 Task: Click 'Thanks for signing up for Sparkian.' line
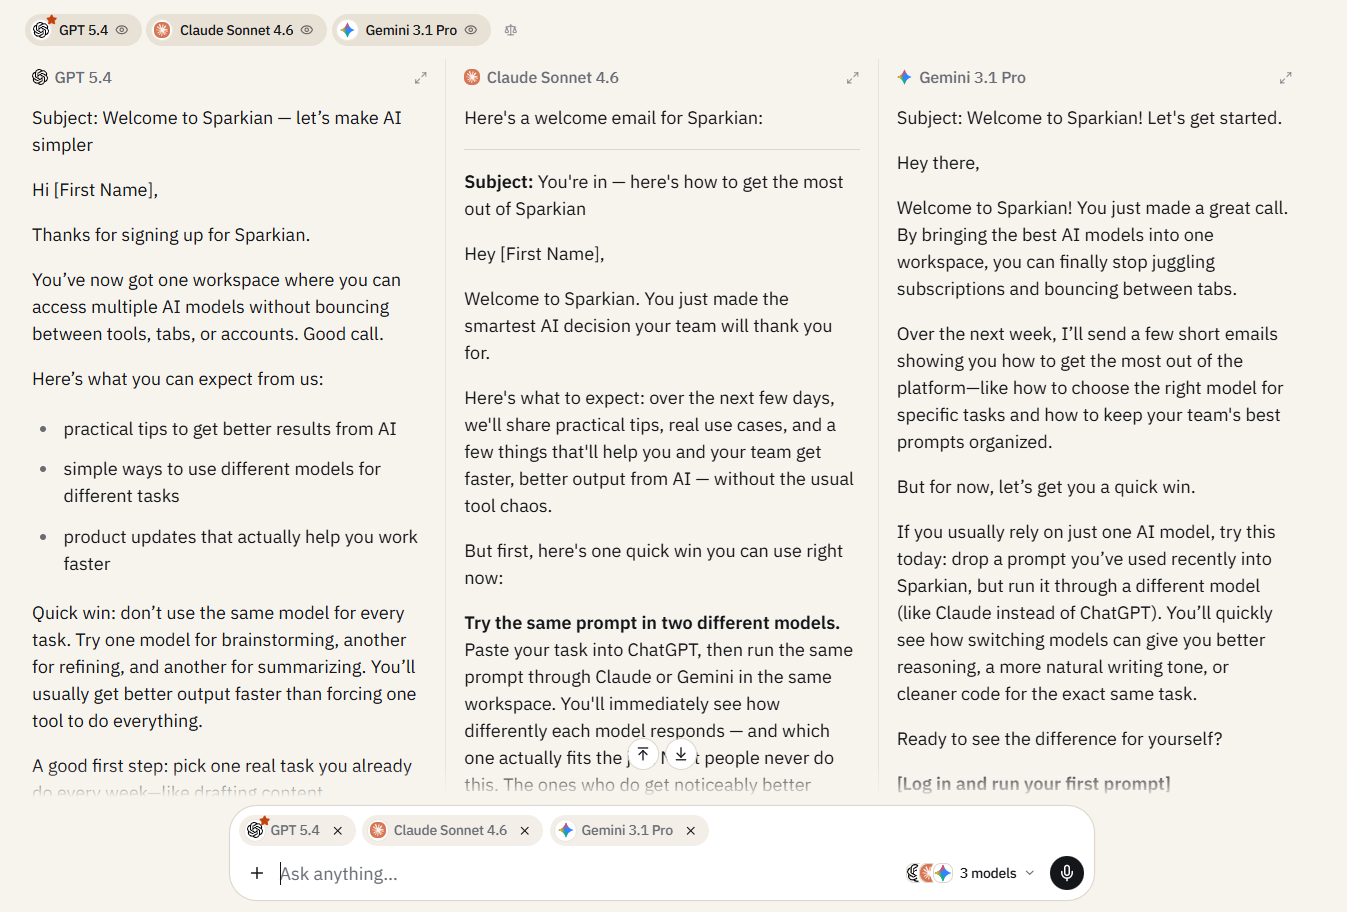171,235
